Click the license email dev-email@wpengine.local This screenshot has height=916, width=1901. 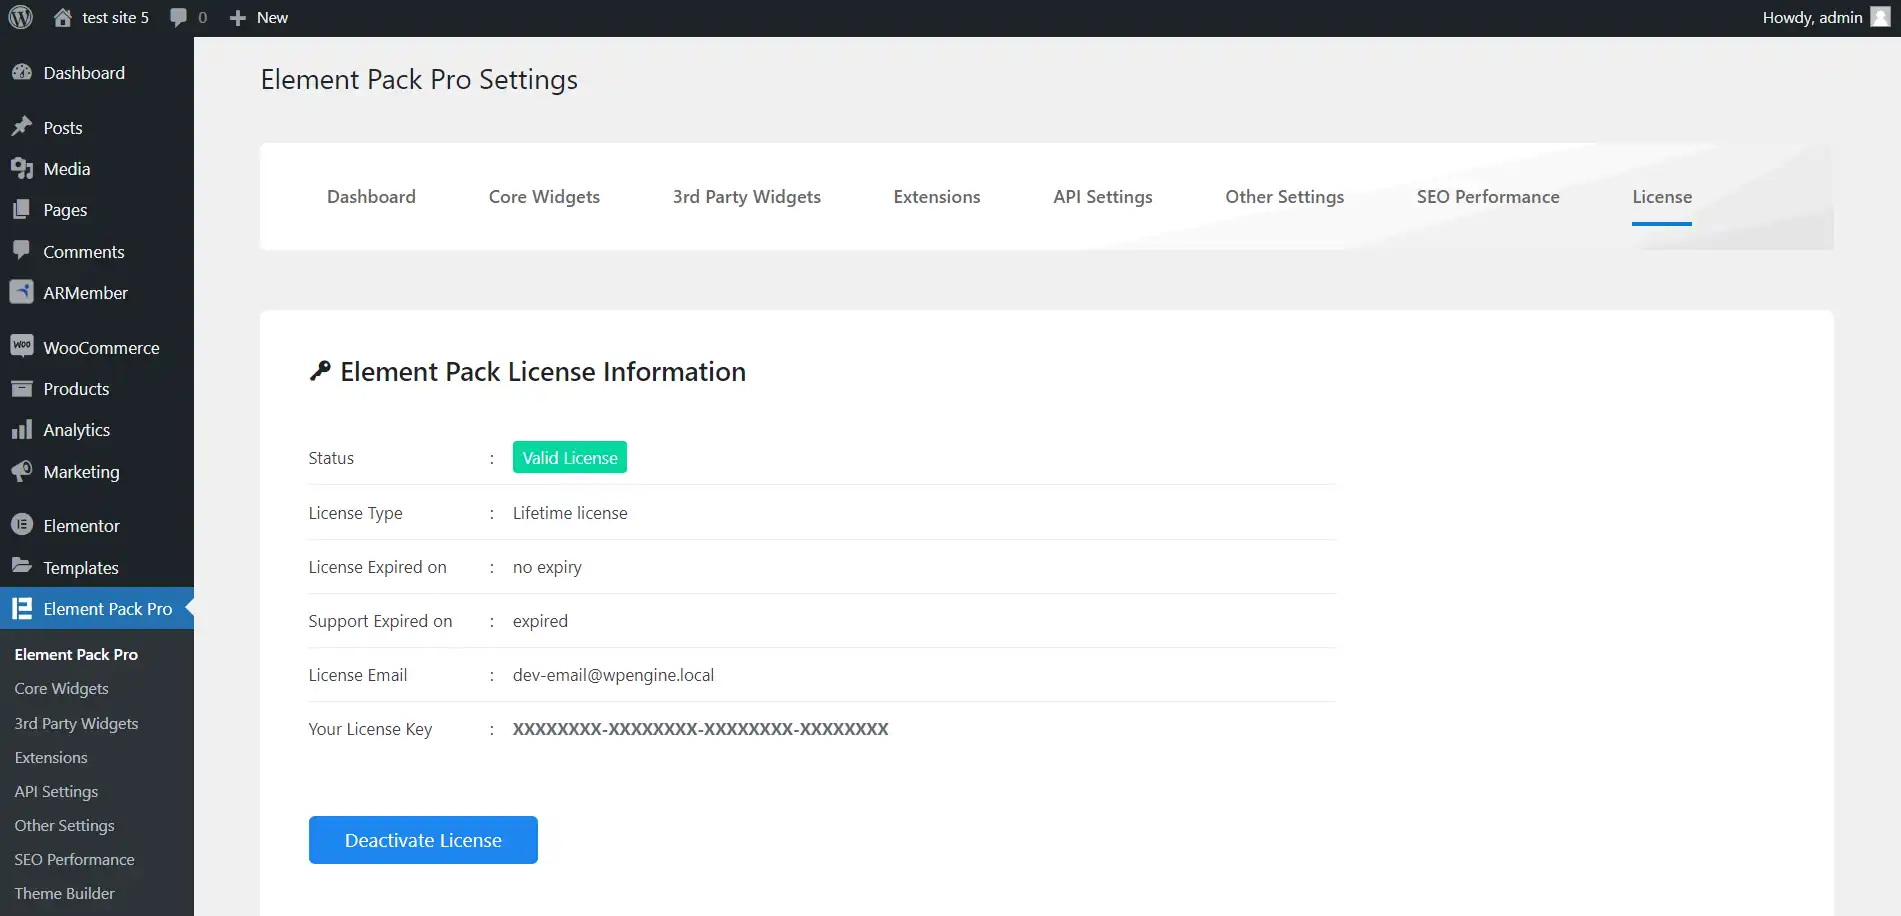613,675
